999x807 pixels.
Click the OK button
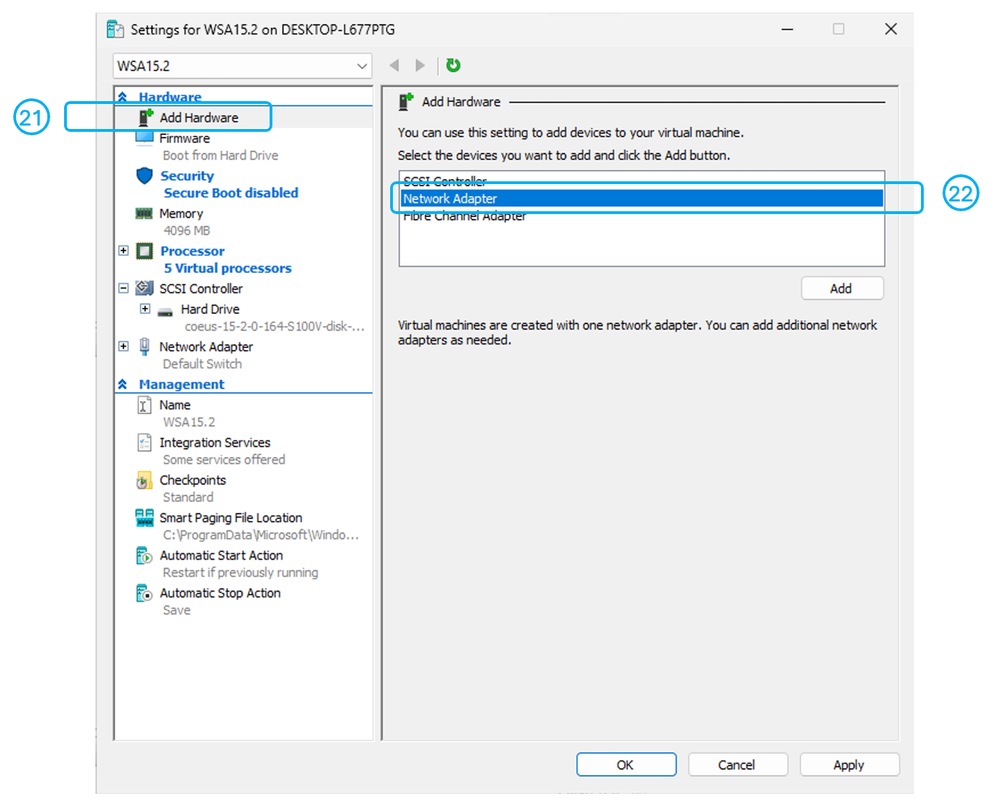tap(626, 764)
